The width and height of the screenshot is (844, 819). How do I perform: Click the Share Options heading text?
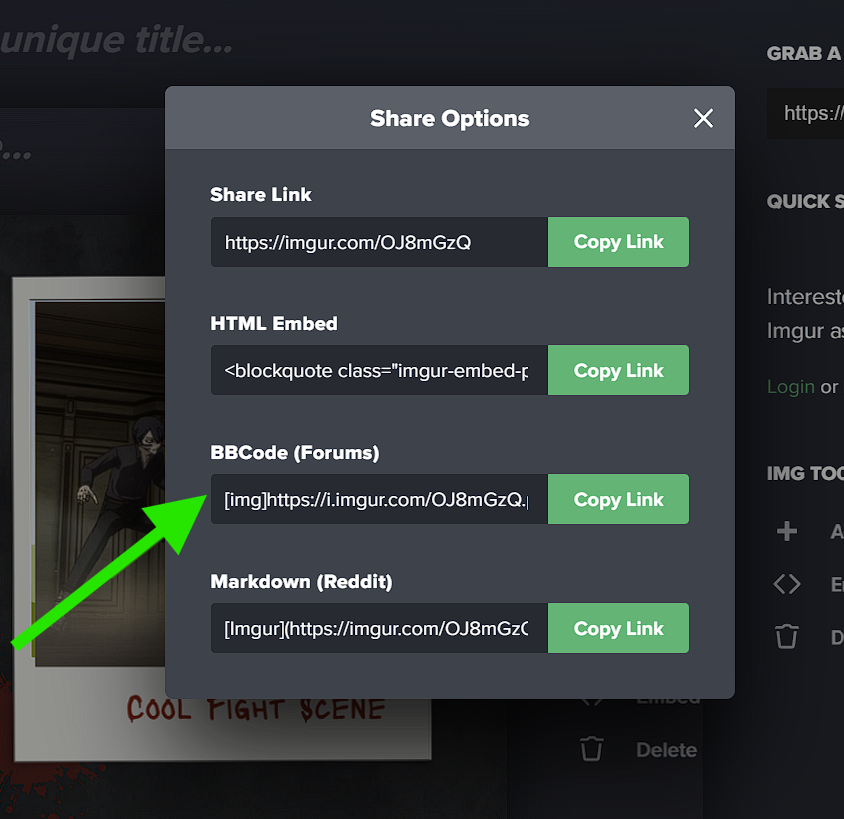(x=449, y=118)
